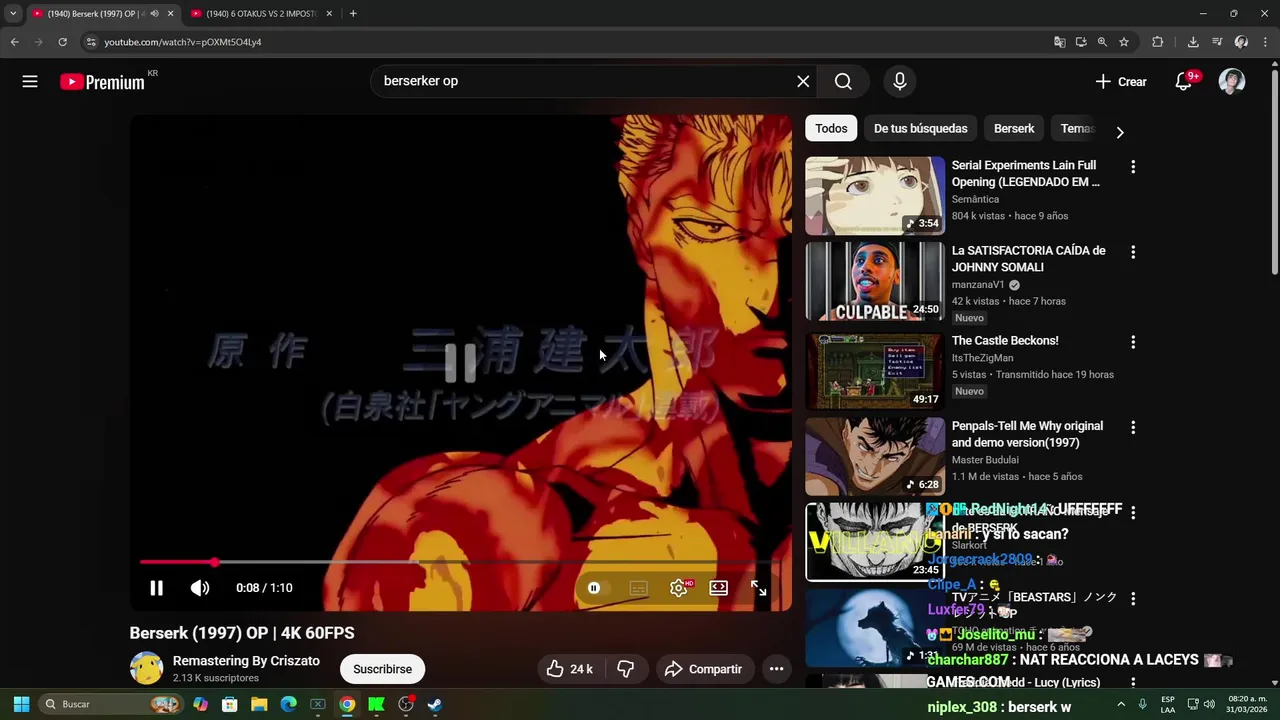Open Criszato channel avatar
The image size is (1280, 720).
147,668
